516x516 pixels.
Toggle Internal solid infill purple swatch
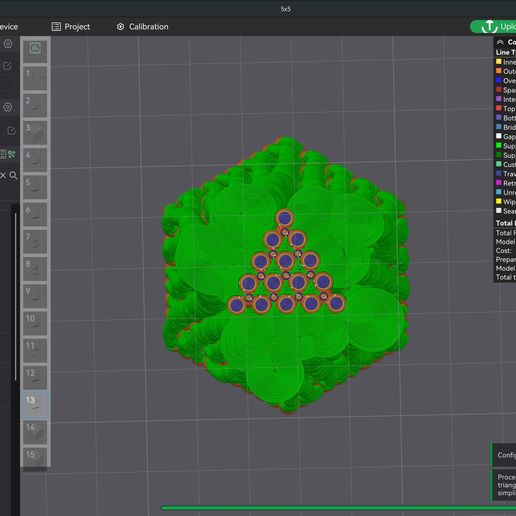pos(499,99)
